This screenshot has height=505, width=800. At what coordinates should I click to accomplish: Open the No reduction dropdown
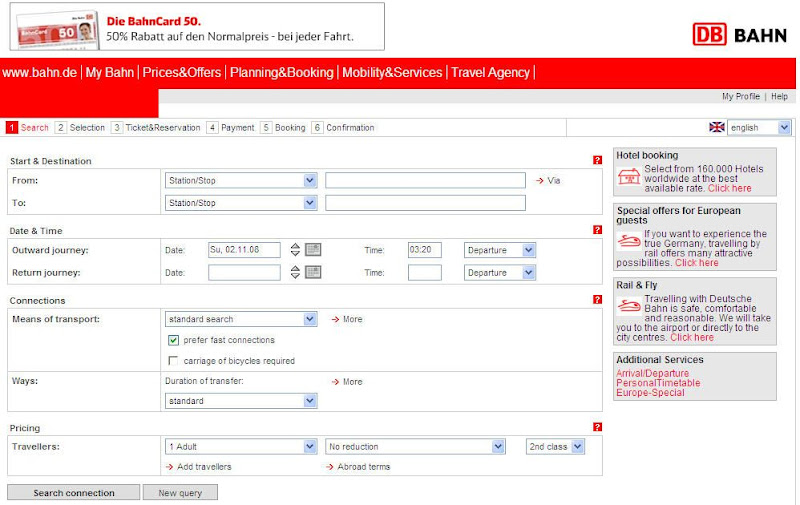click(x=415, y=446)
